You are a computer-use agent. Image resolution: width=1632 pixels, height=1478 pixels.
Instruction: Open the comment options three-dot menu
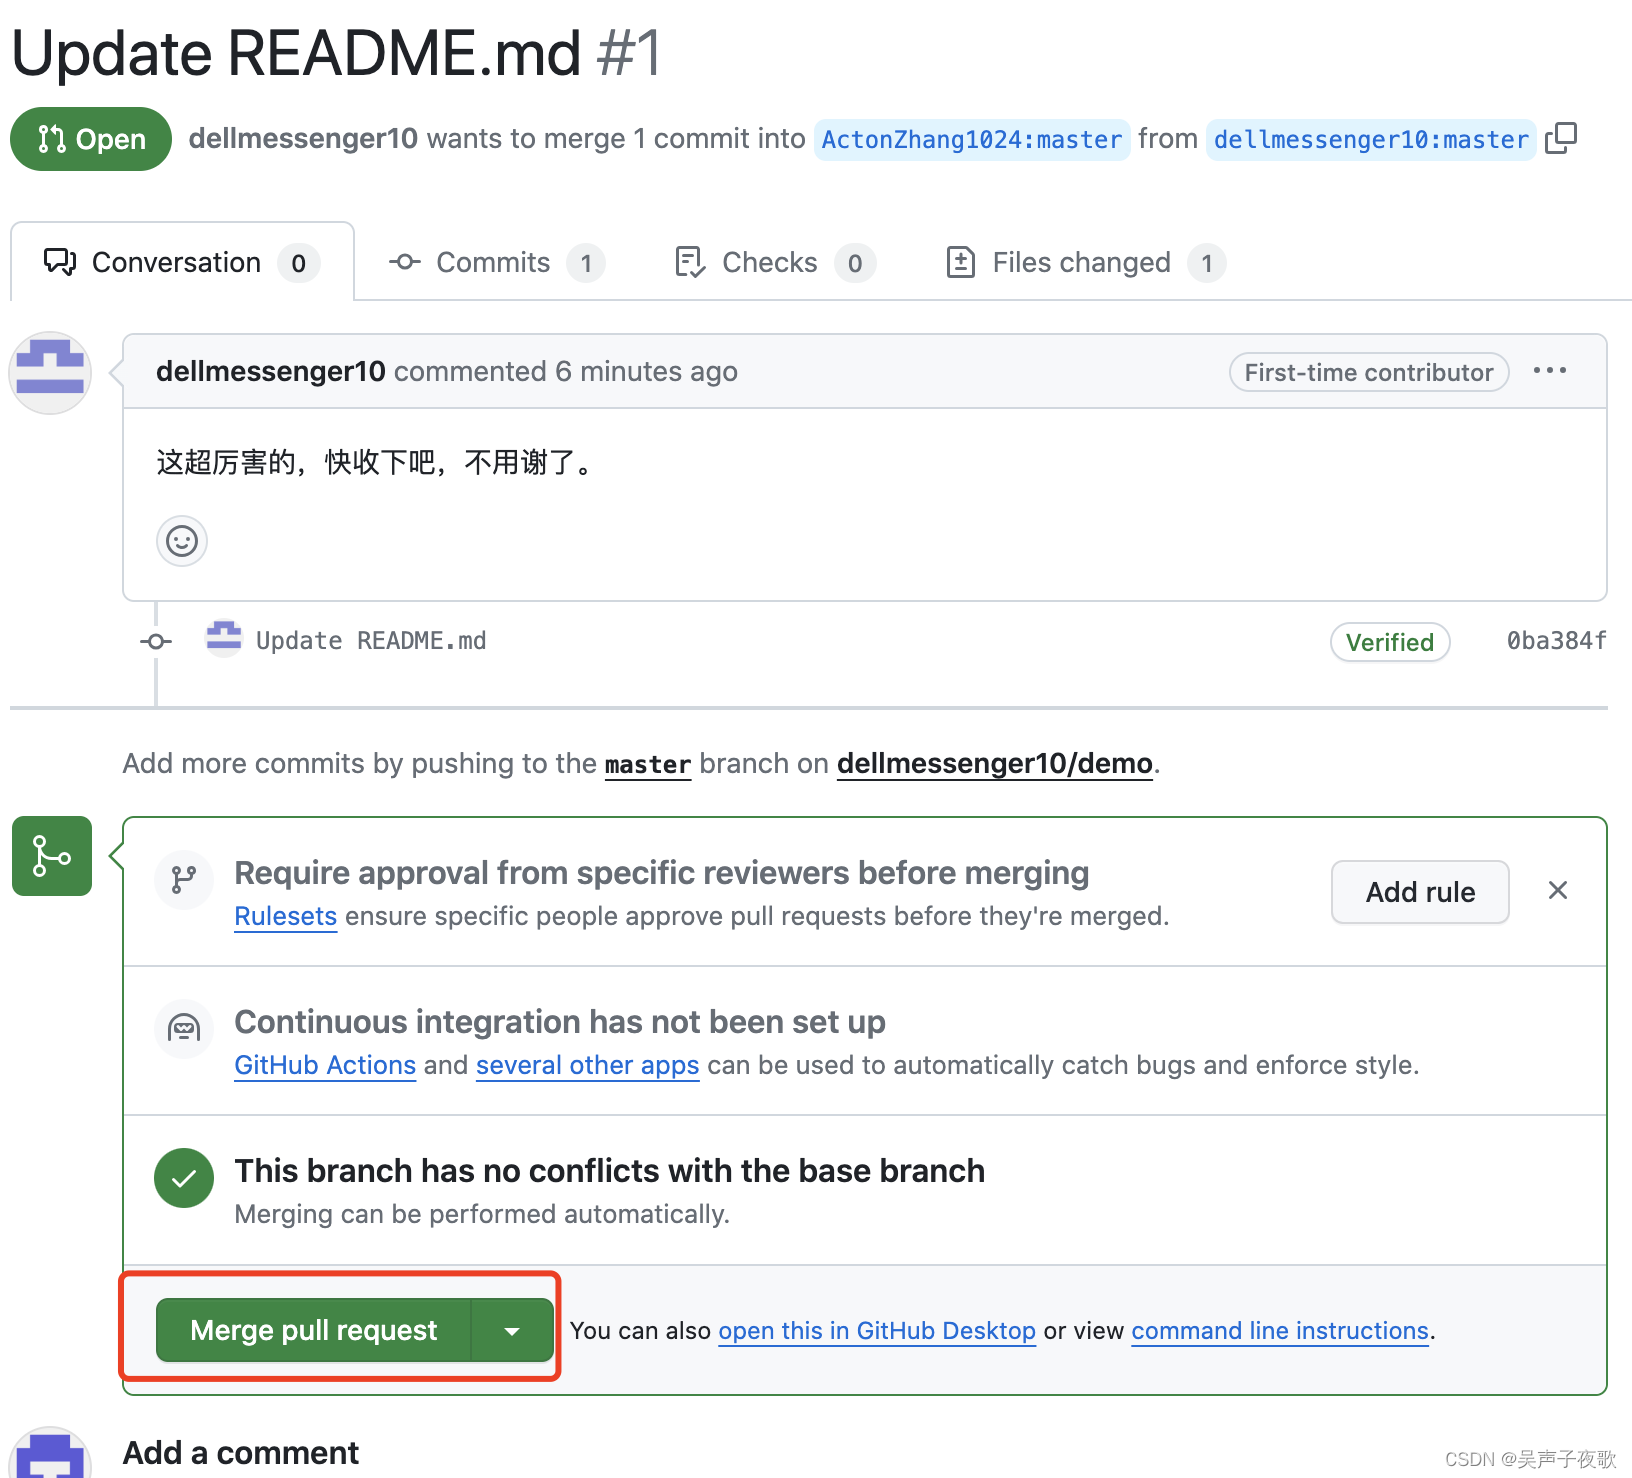(1550, 371)
